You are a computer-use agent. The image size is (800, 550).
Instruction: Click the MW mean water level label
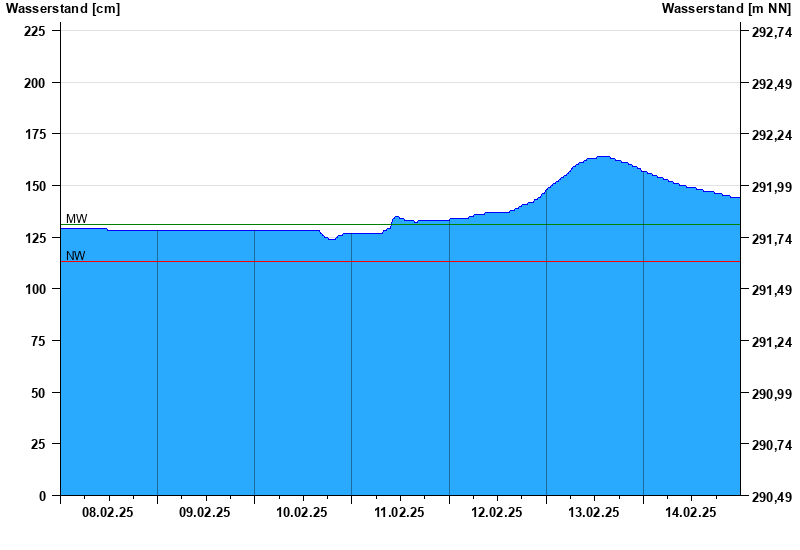(x=77, y=218)
